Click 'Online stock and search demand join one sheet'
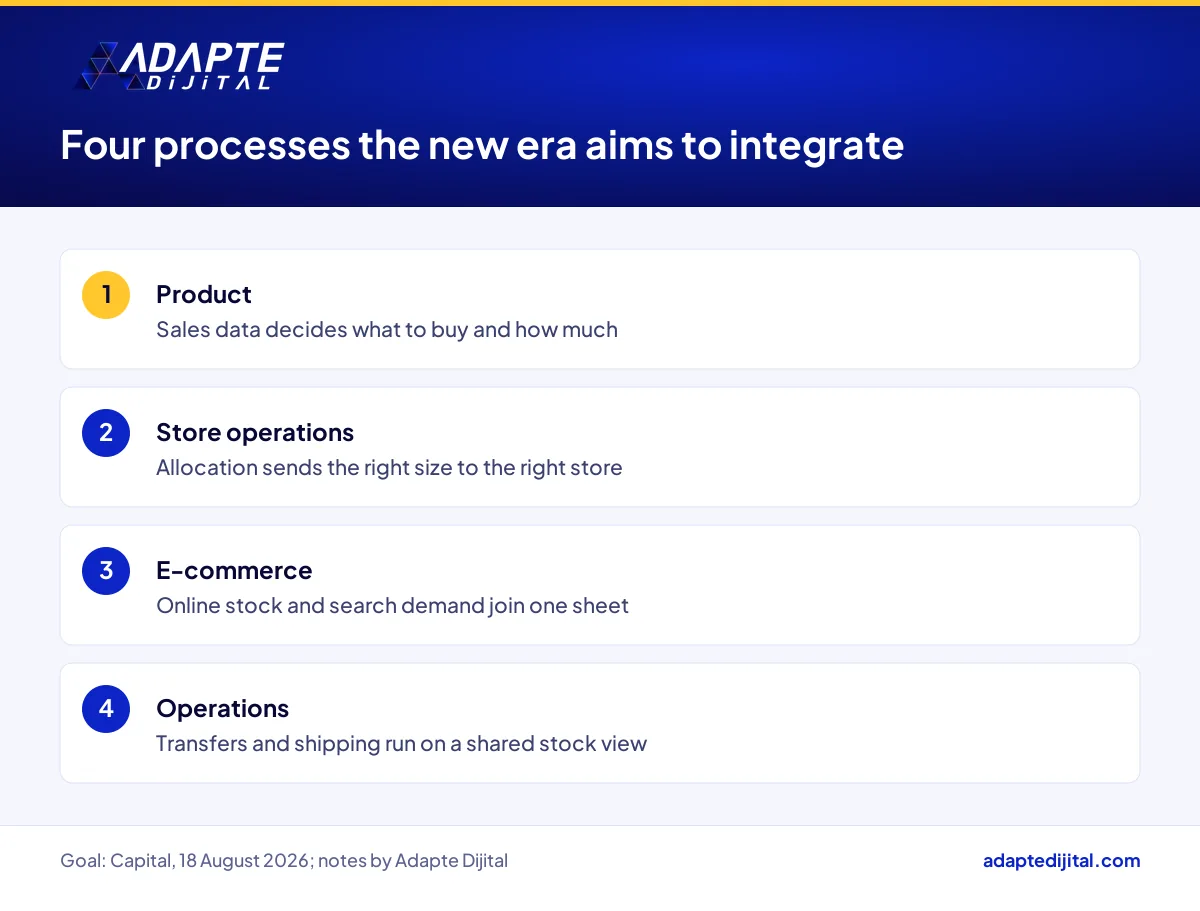Screen dimensions: 1200x911 click(x=392, y=605)
